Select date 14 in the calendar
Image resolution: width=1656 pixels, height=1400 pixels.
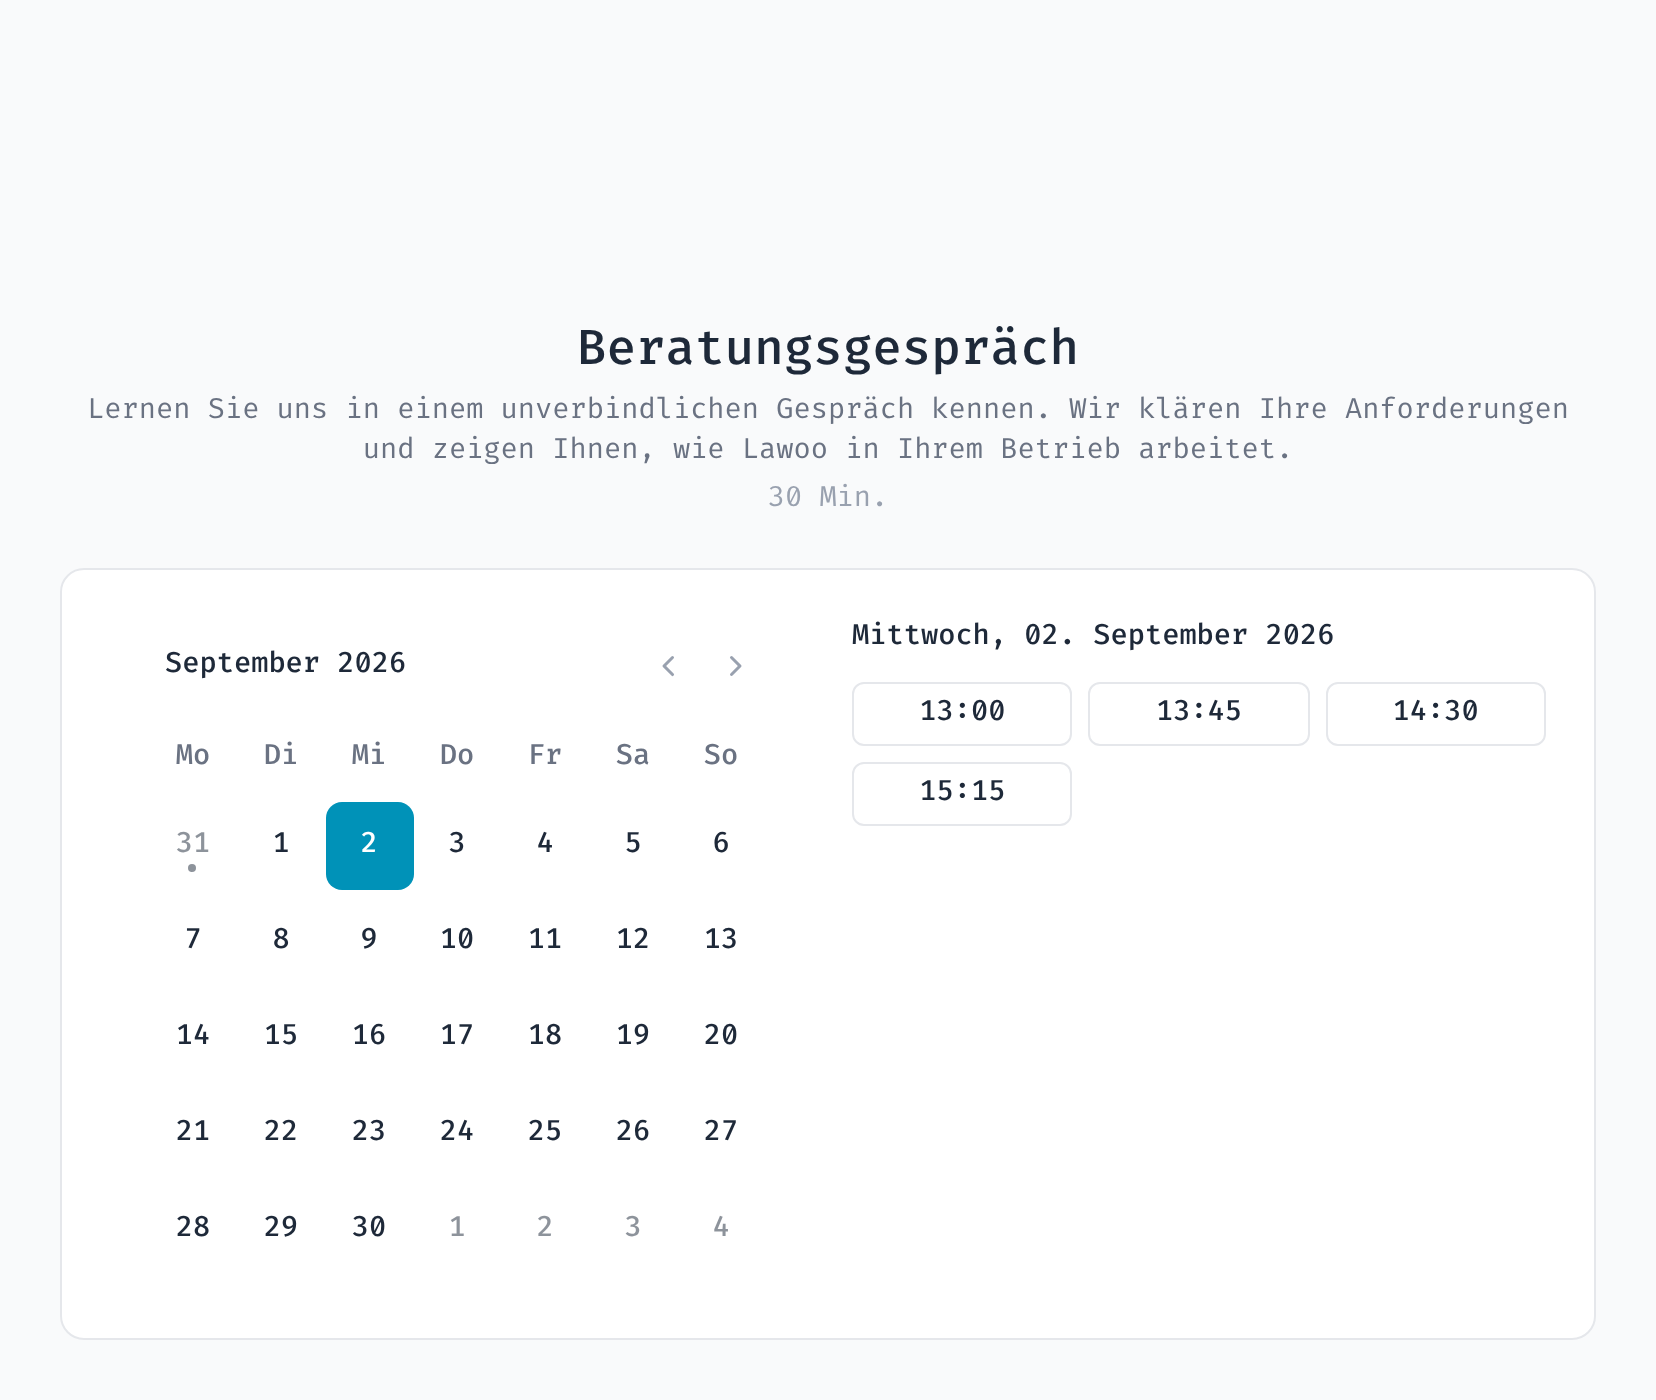coord(193,1038)
